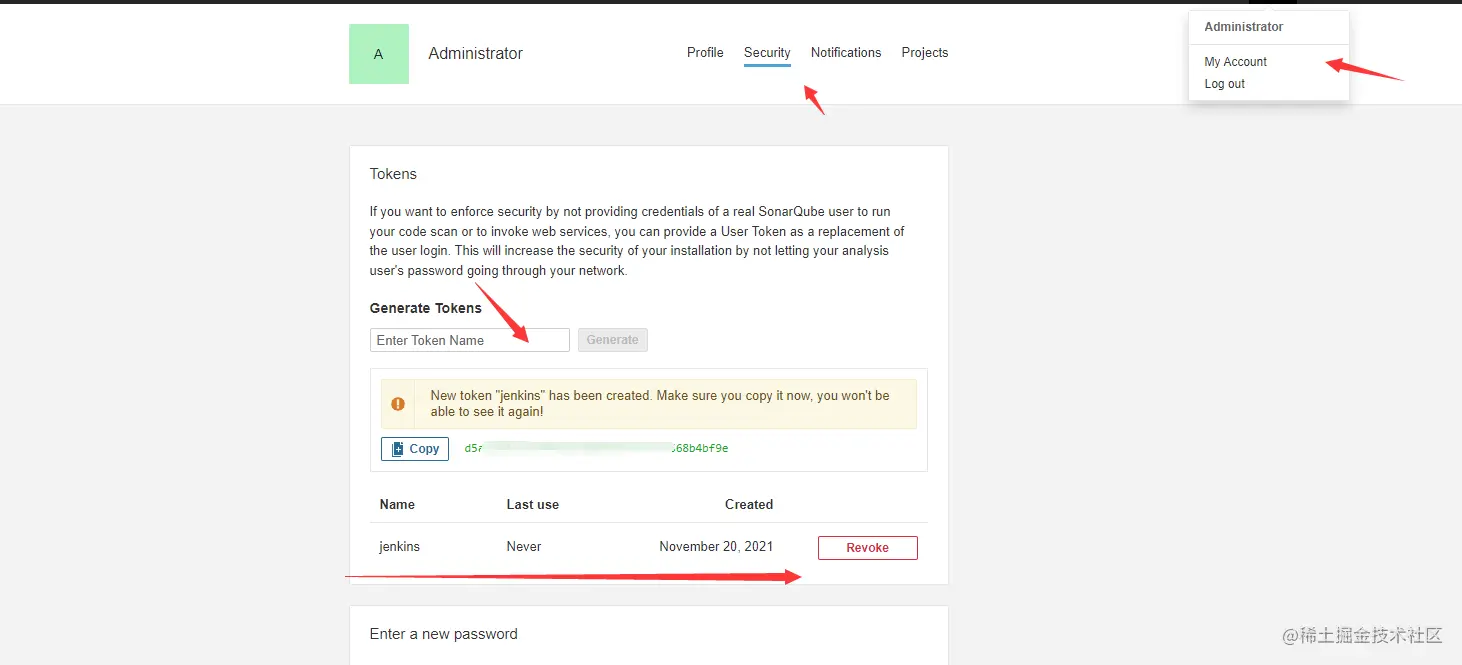Select Log out in the user menu
Image resolution: width=1462 pixels, height=665 pixels.
(1224, 84)
